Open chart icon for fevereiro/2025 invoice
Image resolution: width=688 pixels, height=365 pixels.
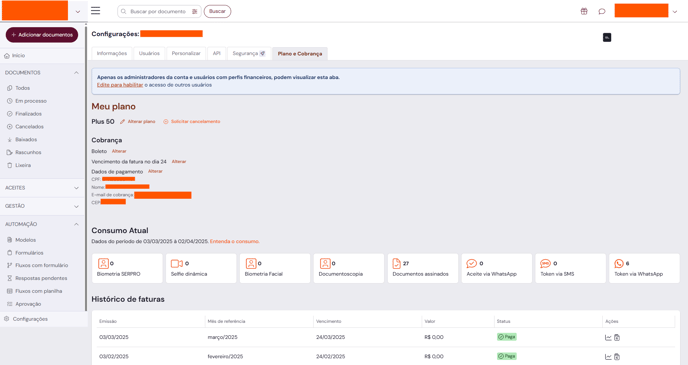coord(608,357)
